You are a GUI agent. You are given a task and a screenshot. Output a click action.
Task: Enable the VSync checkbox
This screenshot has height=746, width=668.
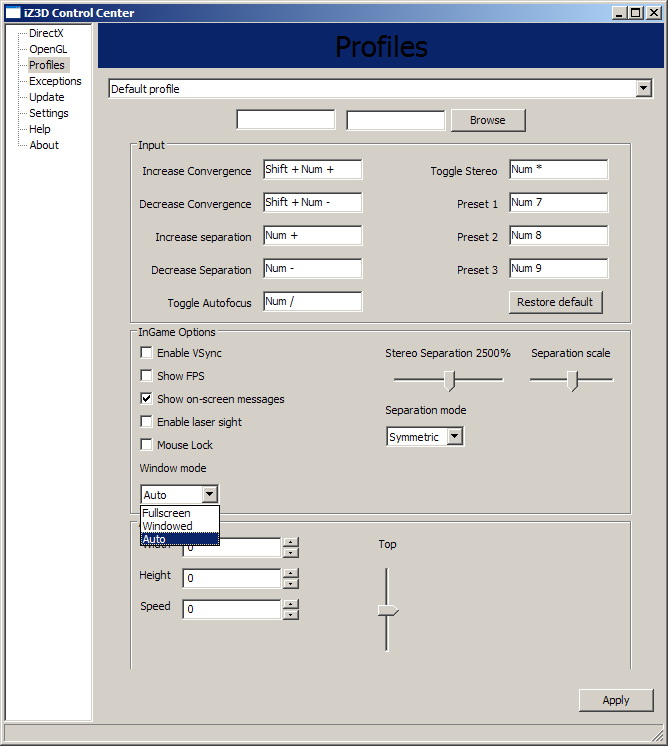point(147,353)
